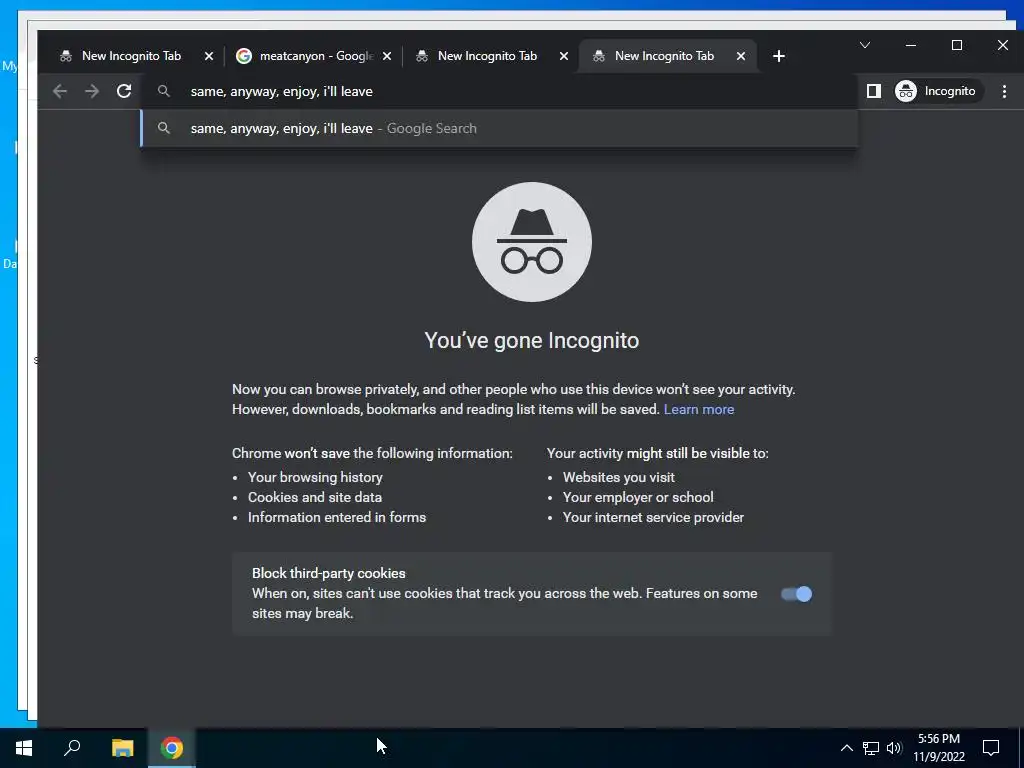This screenshot has width=1024, height=768.
Task: Click into the address bar text
Action: click(x=281, y=91)
